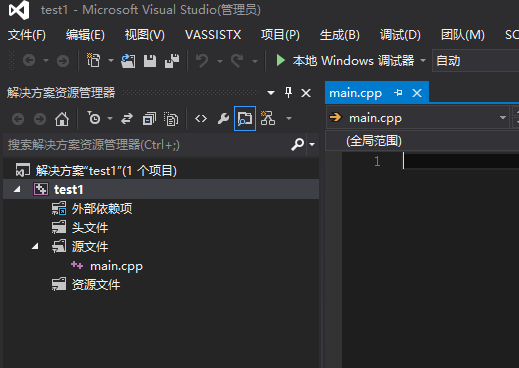Click line 1 in the code editor
The width and height of the screenshot is (519, 368).
pos(461,161)
